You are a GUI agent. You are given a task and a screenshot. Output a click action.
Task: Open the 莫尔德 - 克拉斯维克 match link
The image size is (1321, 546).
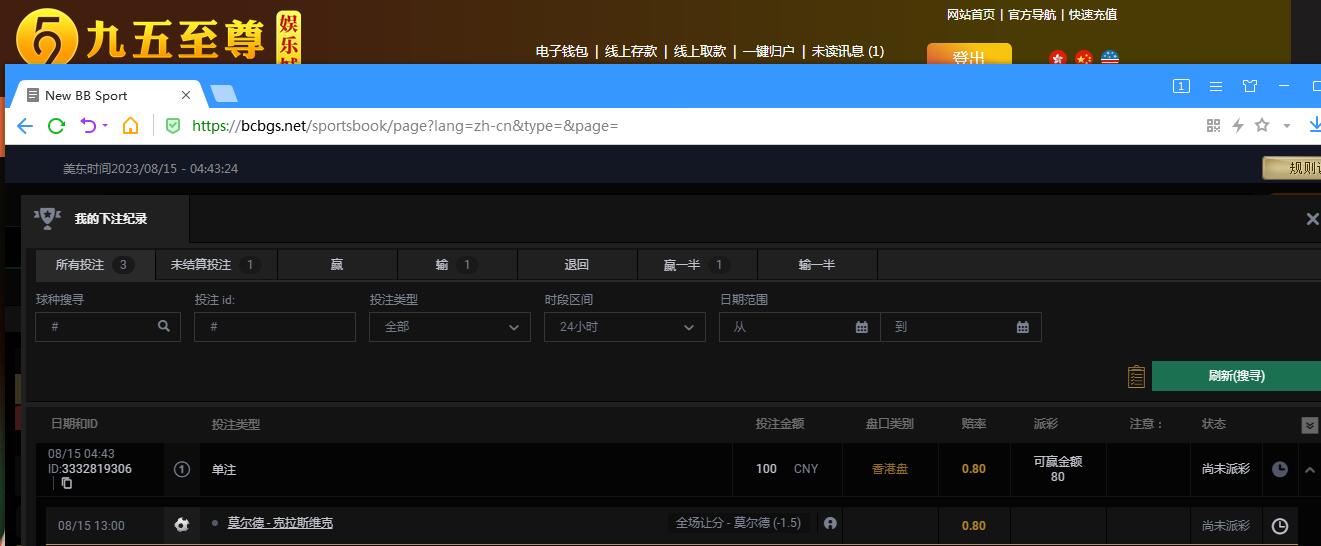tap(280, 523)
